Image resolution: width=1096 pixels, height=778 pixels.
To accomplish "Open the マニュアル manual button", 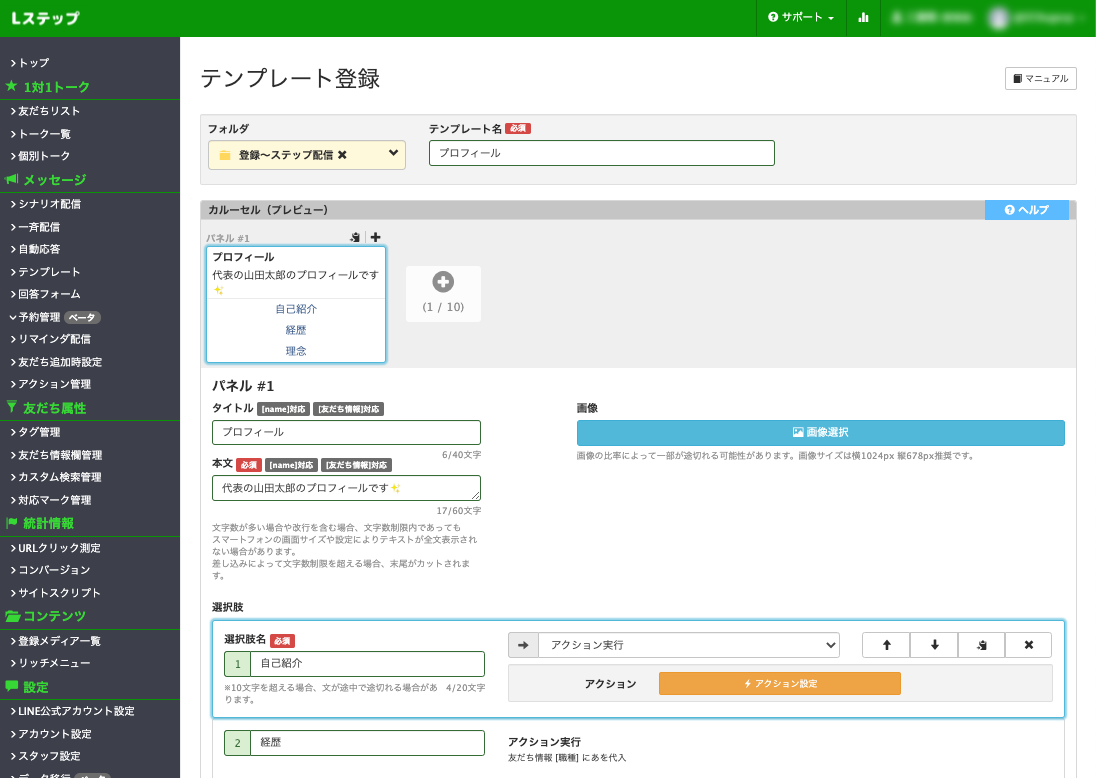I will tap(1040, 78).
